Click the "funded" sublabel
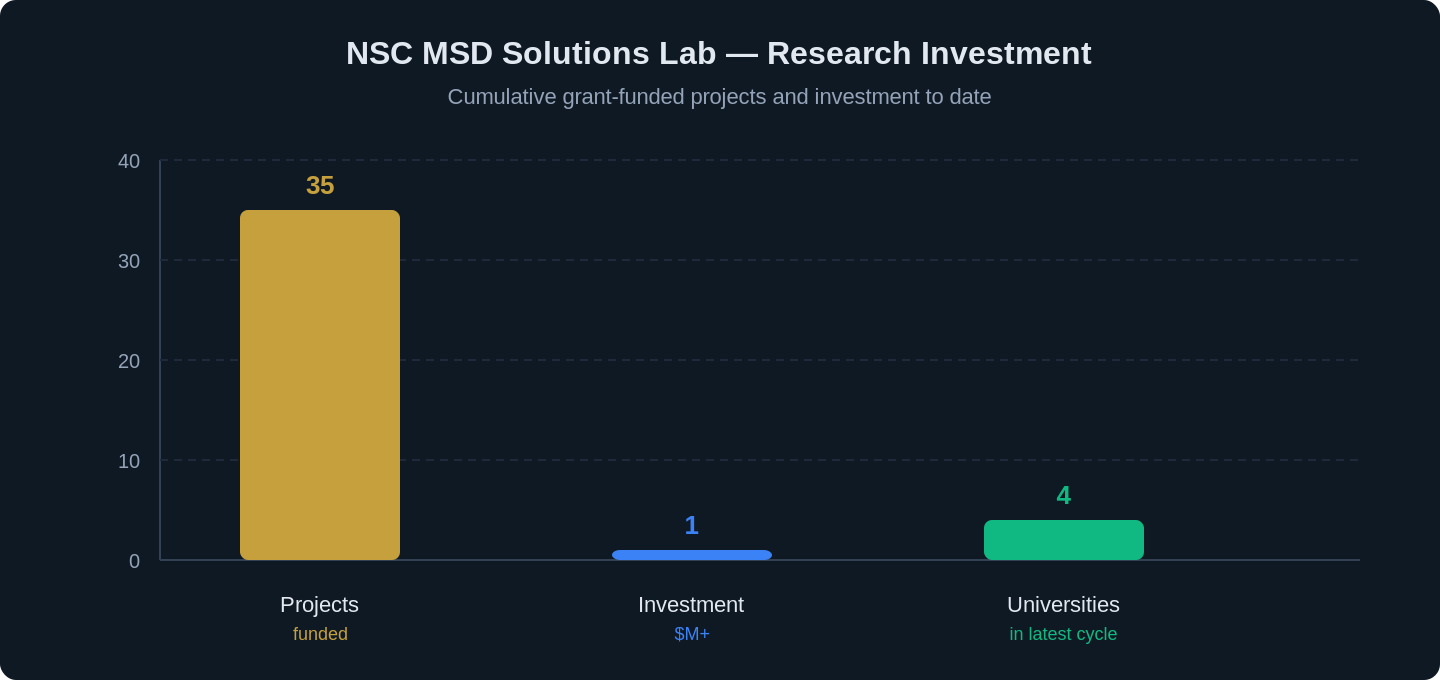 [320, 634]
